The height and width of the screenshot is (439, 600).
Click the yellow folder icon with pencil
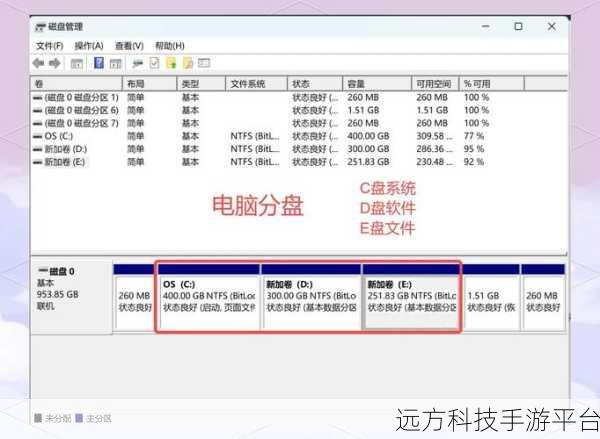point(188,63)
